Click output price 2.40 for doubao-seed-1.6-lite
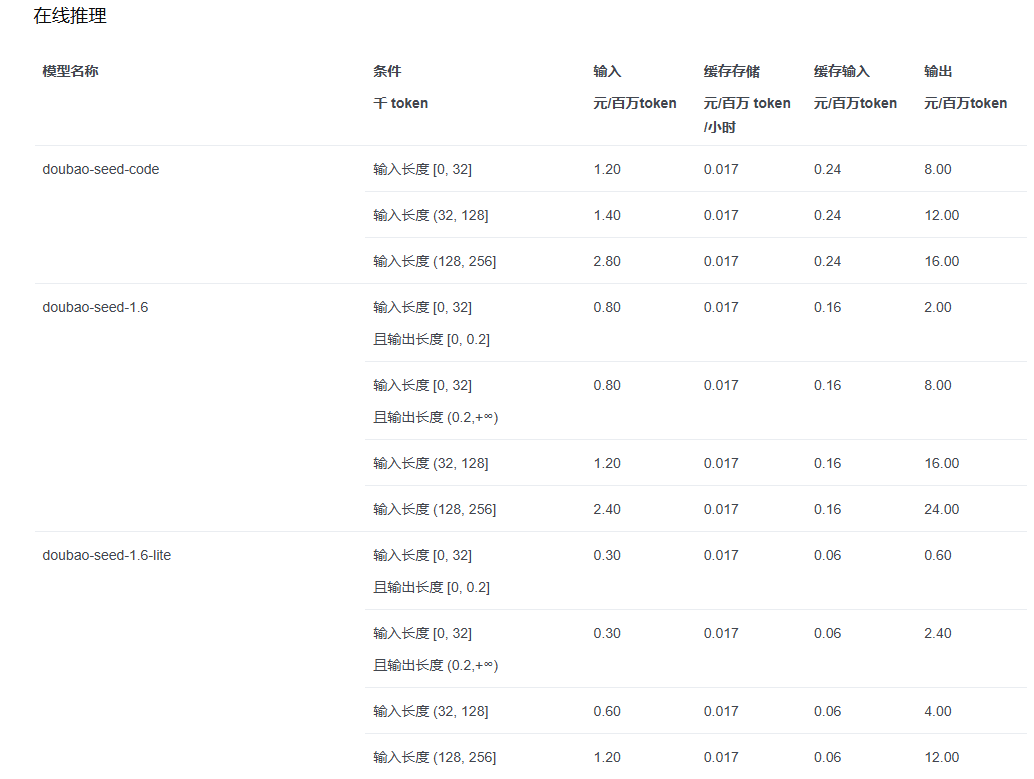Viewport: 1034px width, 779px height. (x=938, y=633)
